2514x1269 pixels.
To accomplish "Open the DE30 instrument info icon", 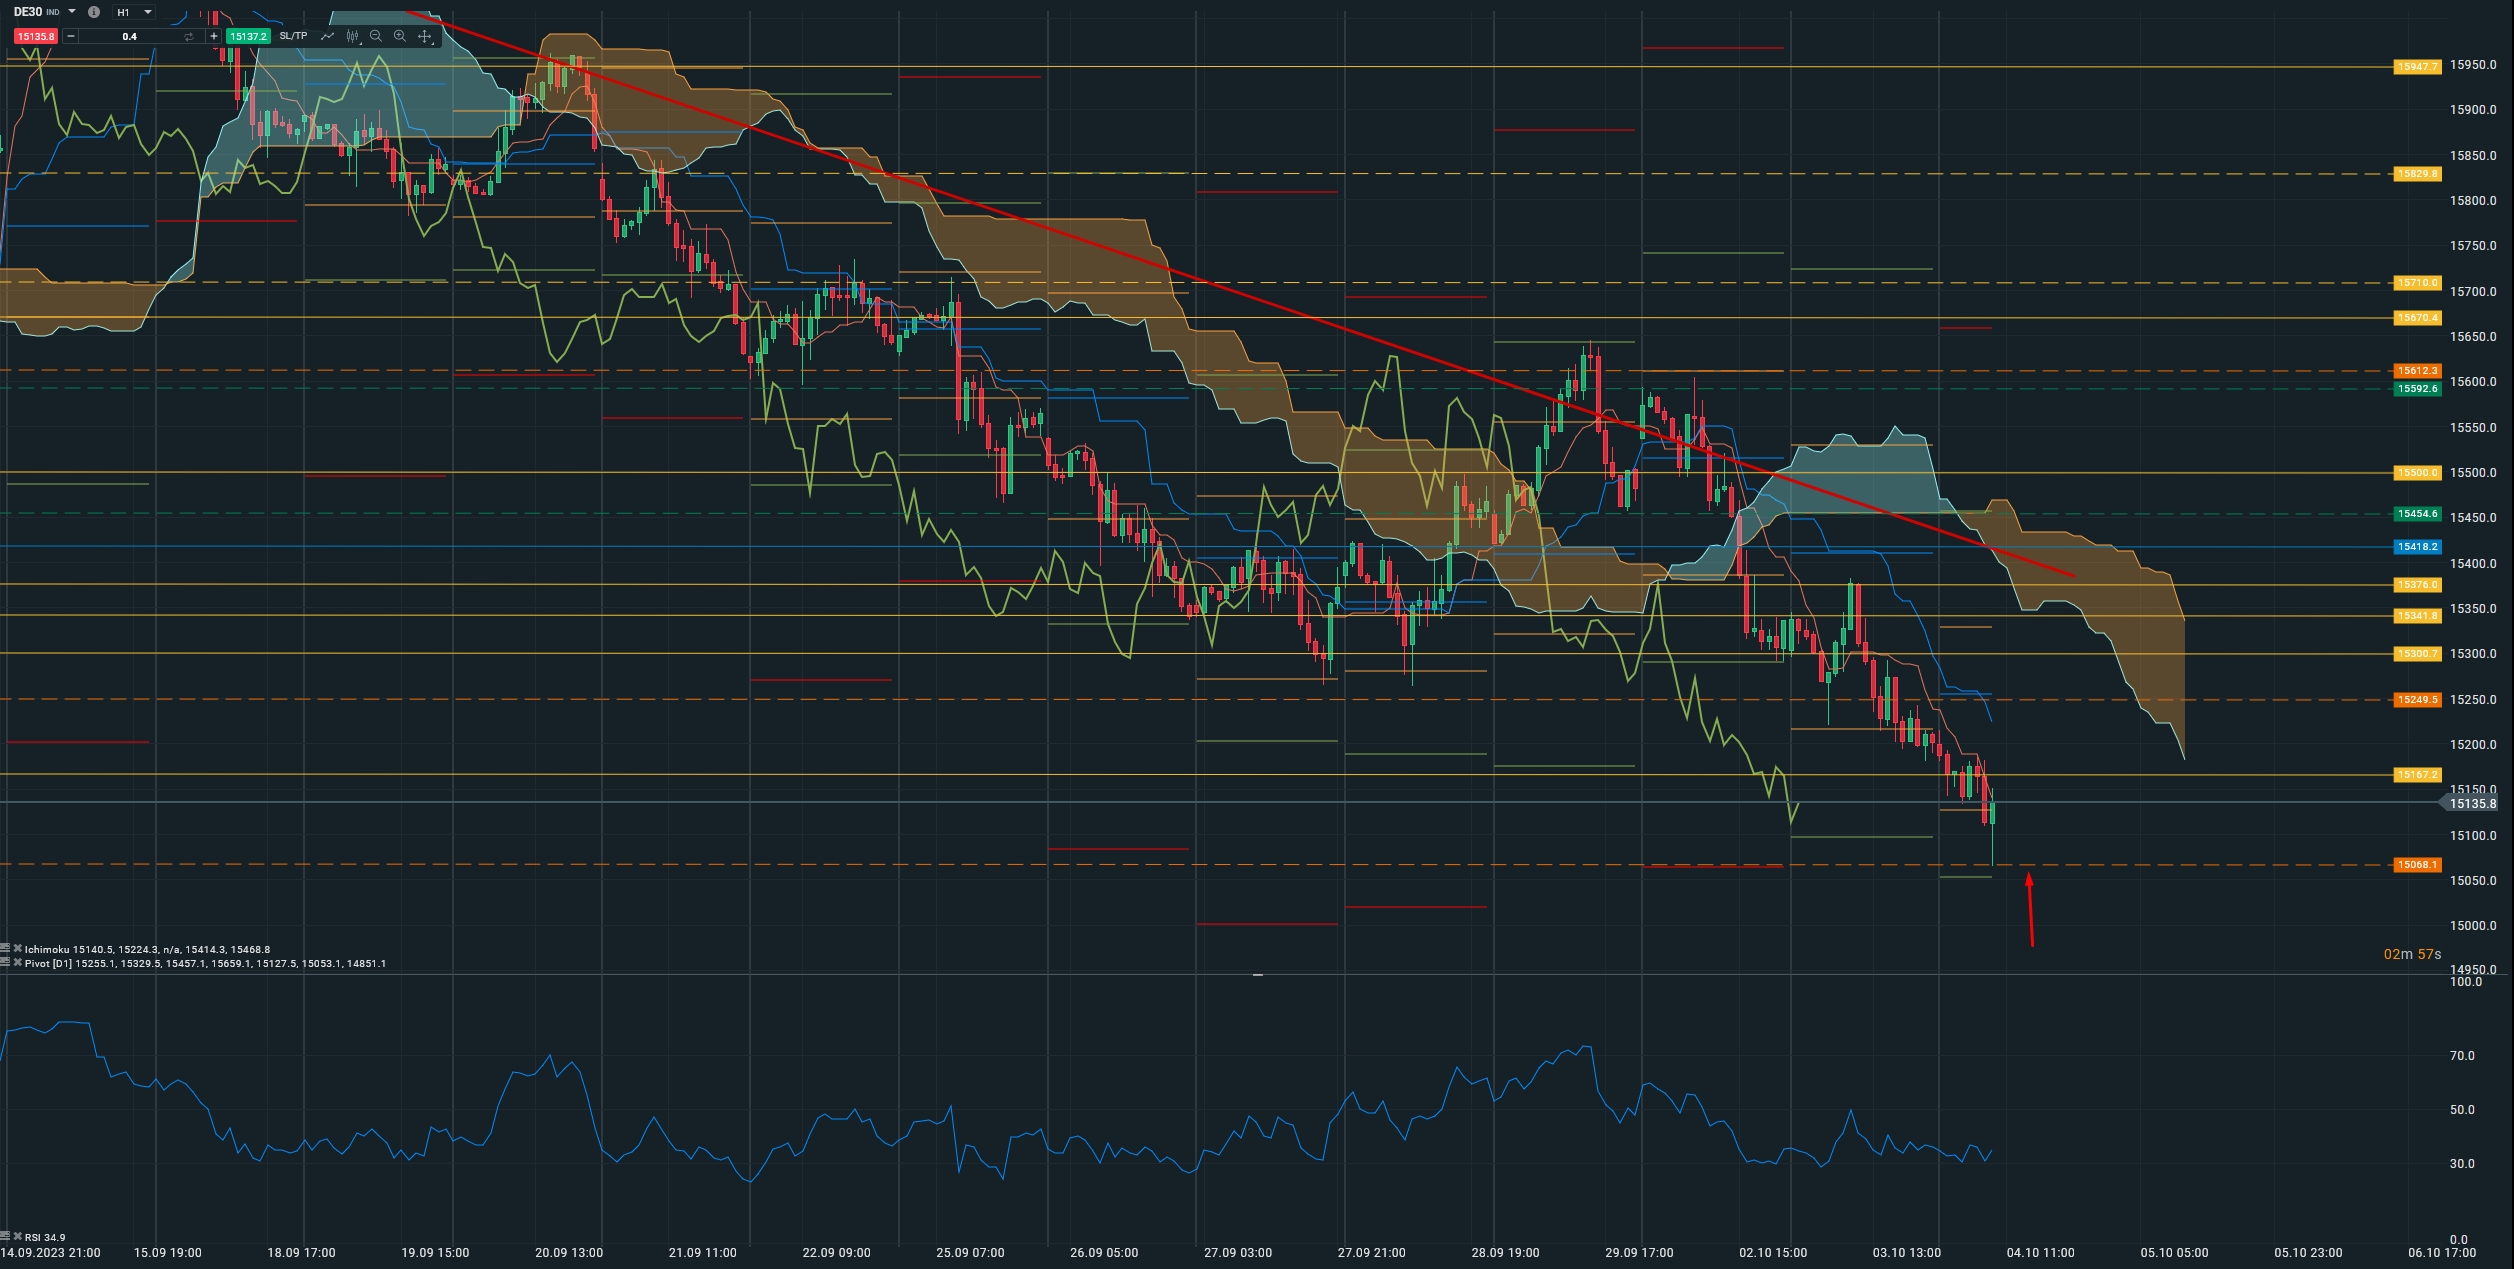I will click(93, 12).
